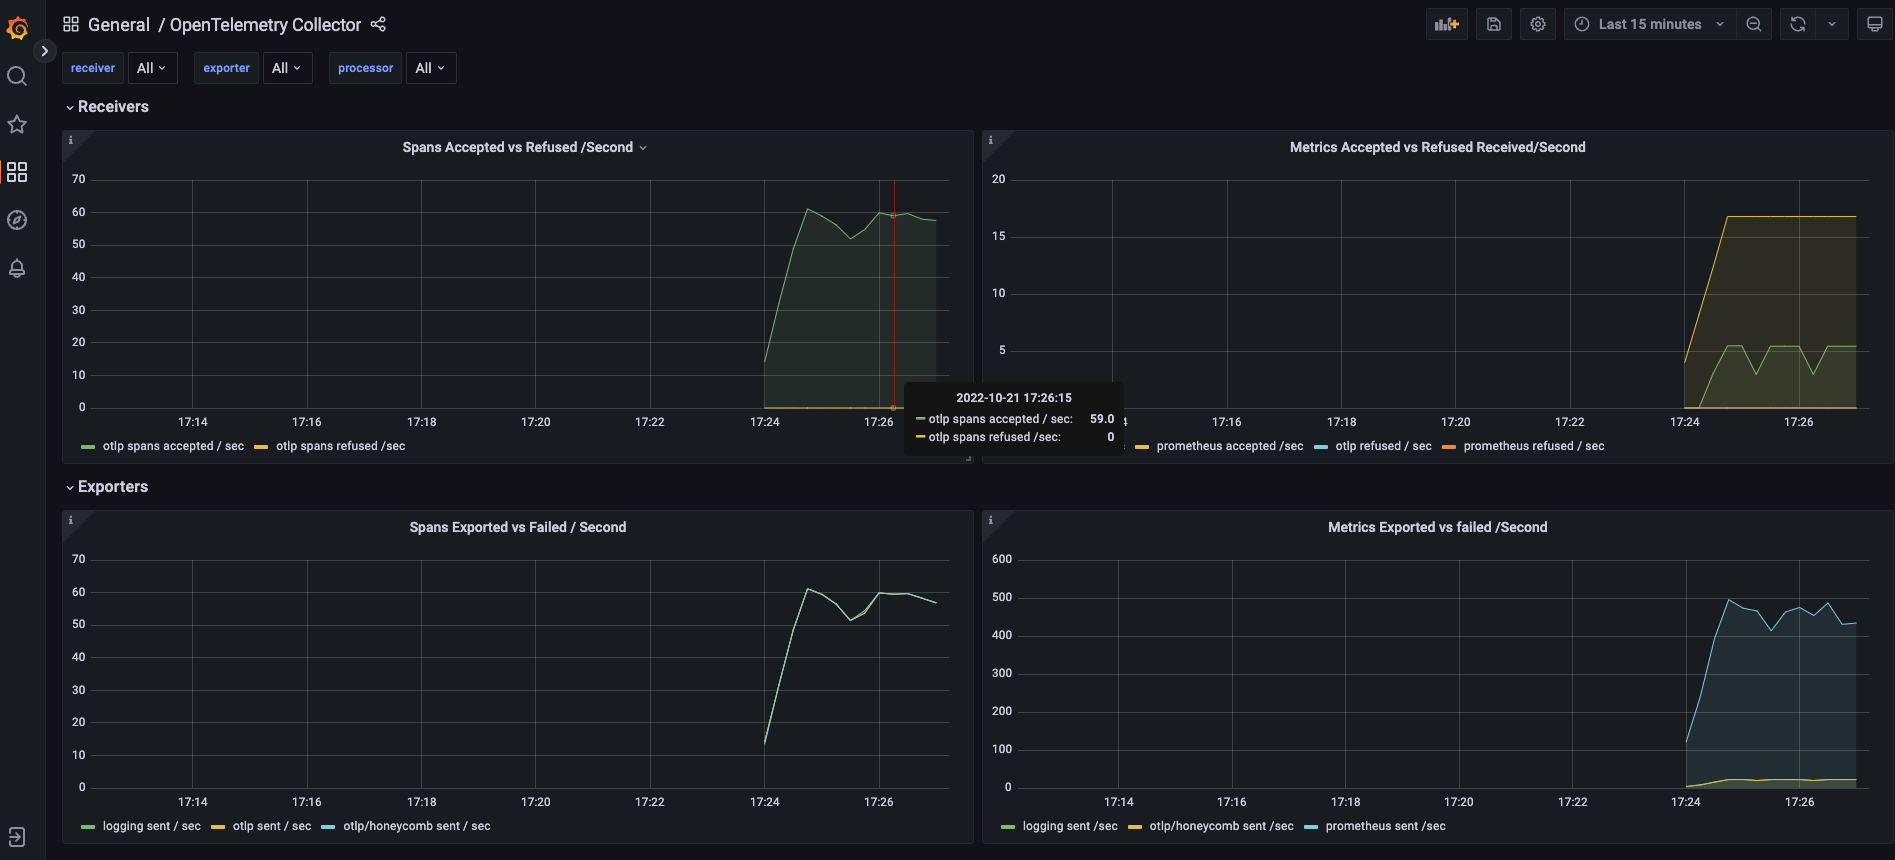This screenshot has height=860, width=1895.
Task: Save the dashboard with the disk icon
Action: [x=1494, y=24]
